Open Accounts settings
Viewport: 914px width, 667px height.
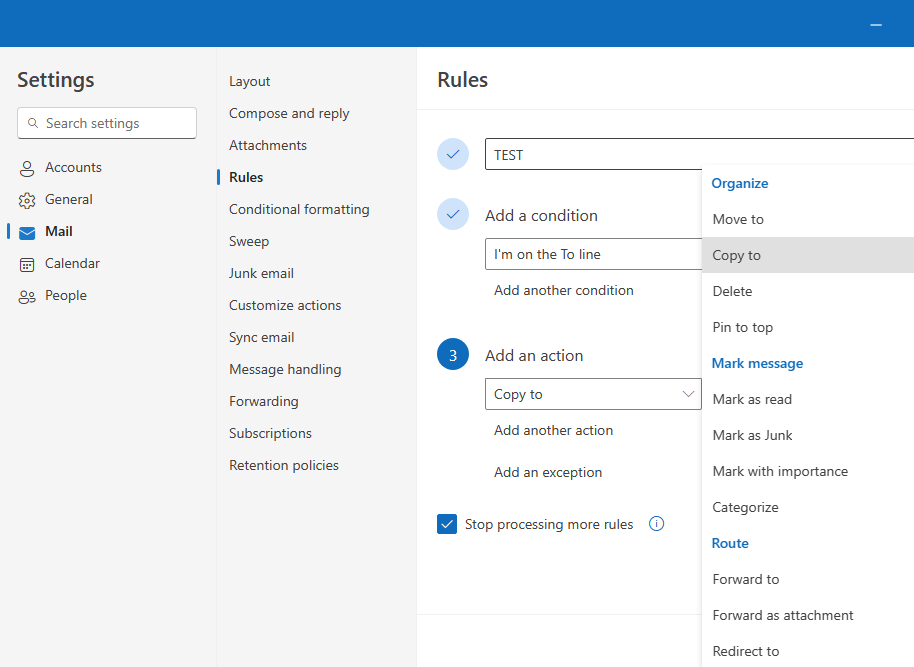coord(73,167)
